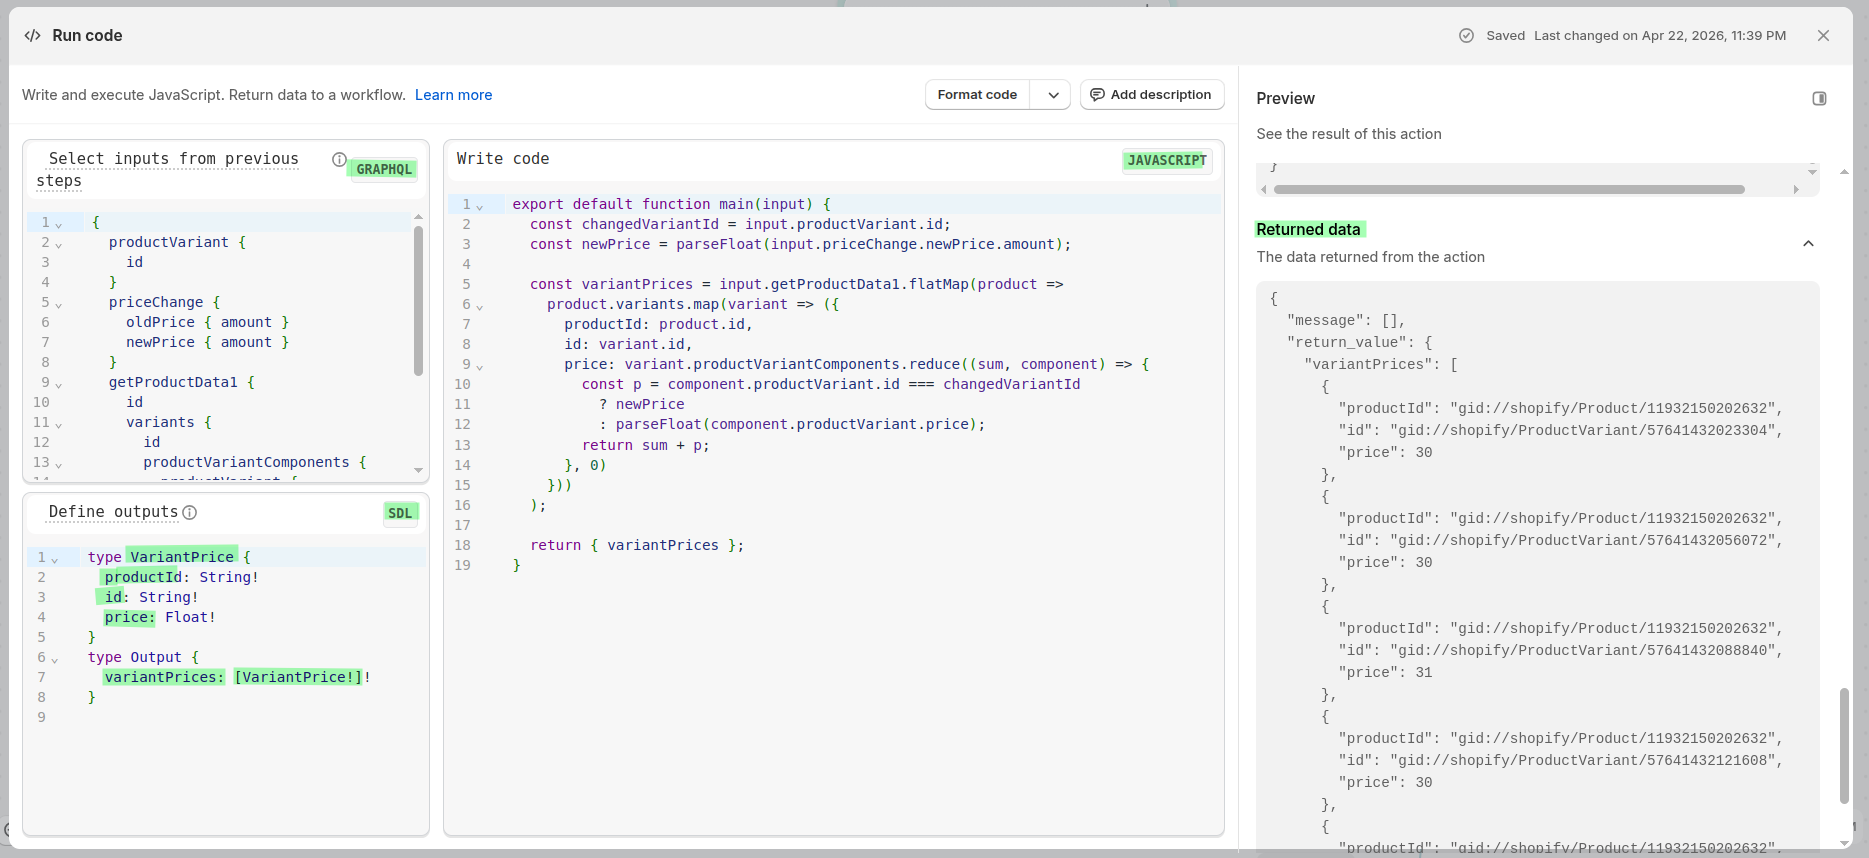Close the Run code dialog
Viewport: 1869px width, 858px height.
(1823, 36)
